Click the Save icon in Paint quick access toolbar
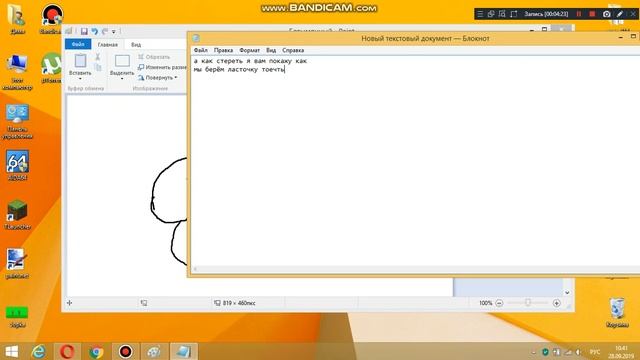Viewport: 640px width, 360px height. point(84,31)
